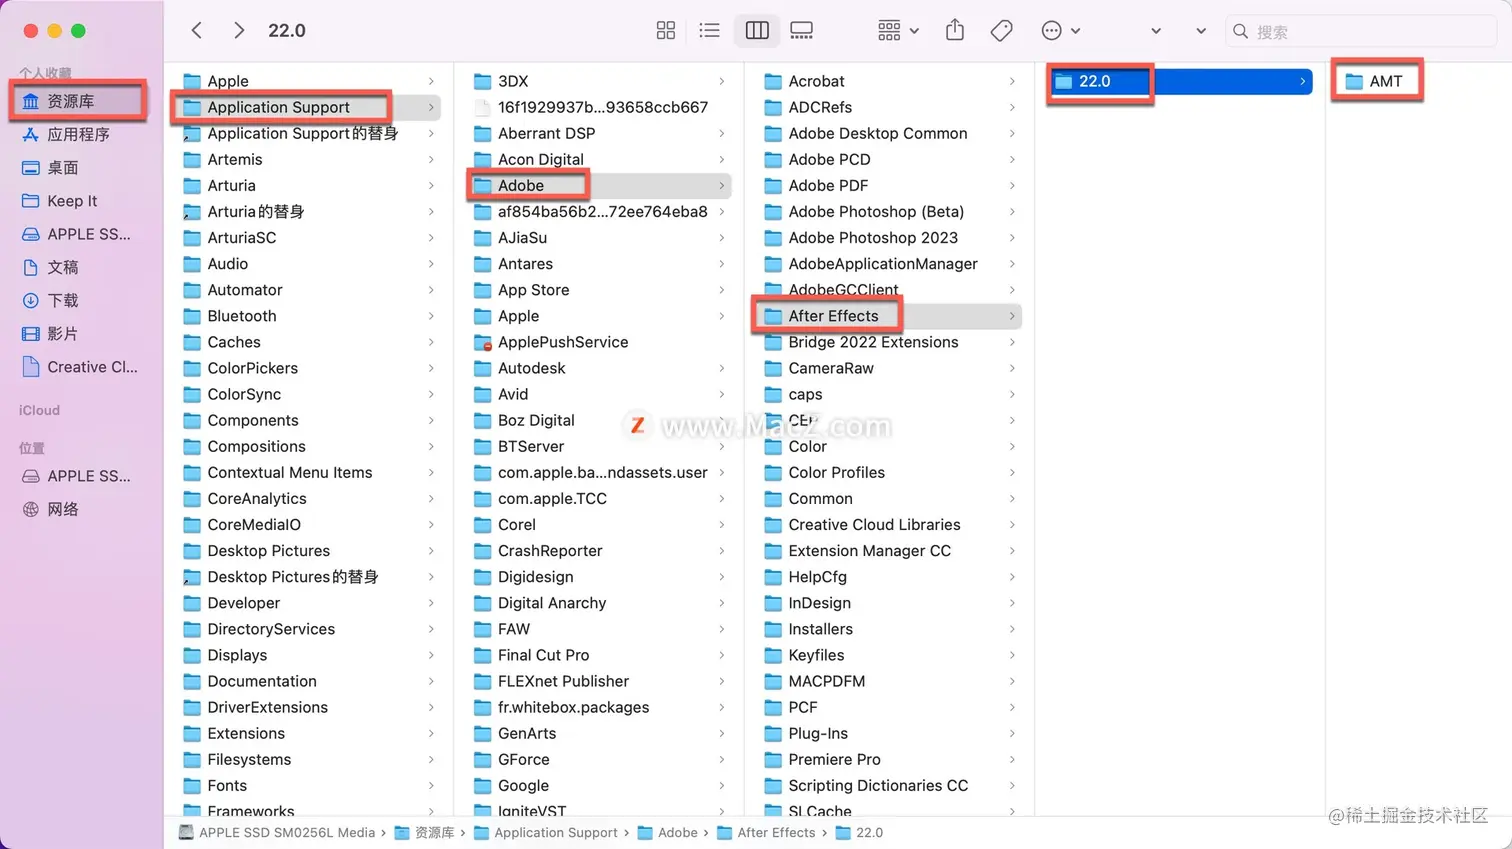Open the more actions ellipsis menu

pyautogui.click(x=1060, y=31)
